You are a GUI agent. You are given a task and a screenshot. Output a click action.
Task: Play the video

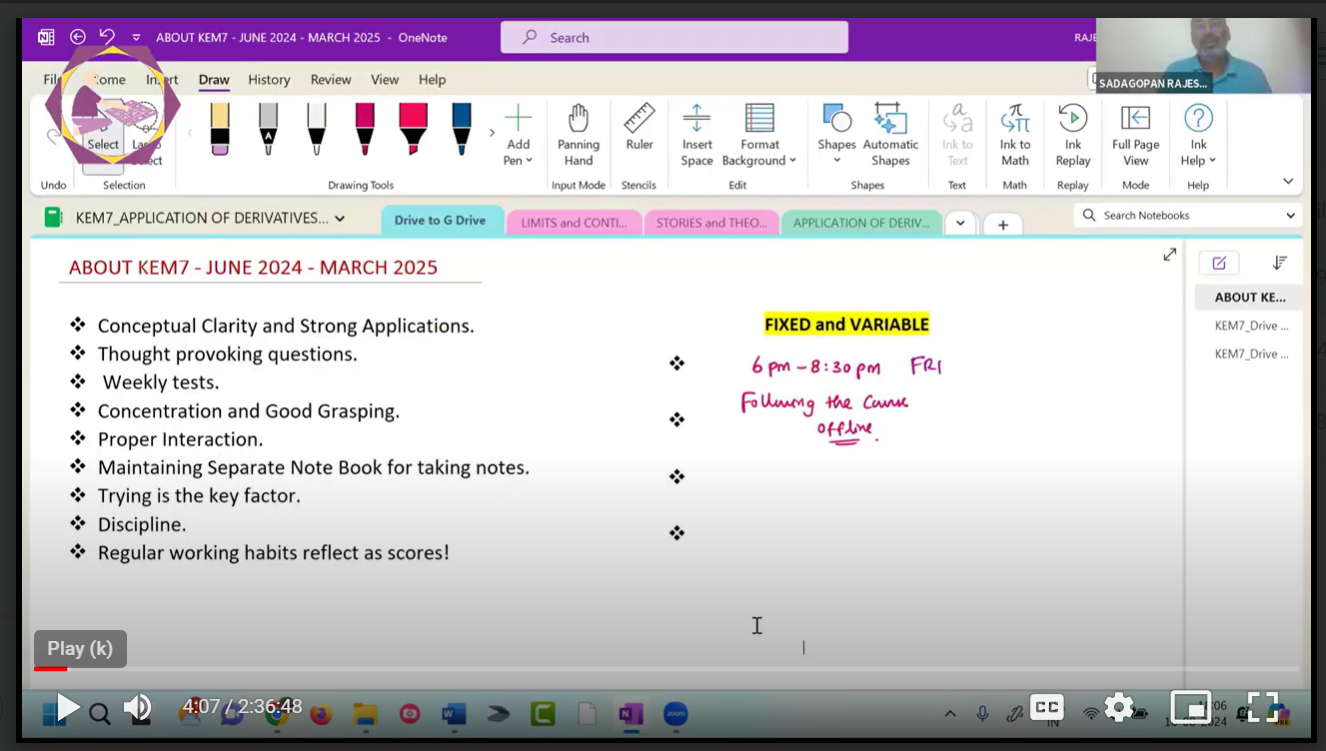[67, 708]
